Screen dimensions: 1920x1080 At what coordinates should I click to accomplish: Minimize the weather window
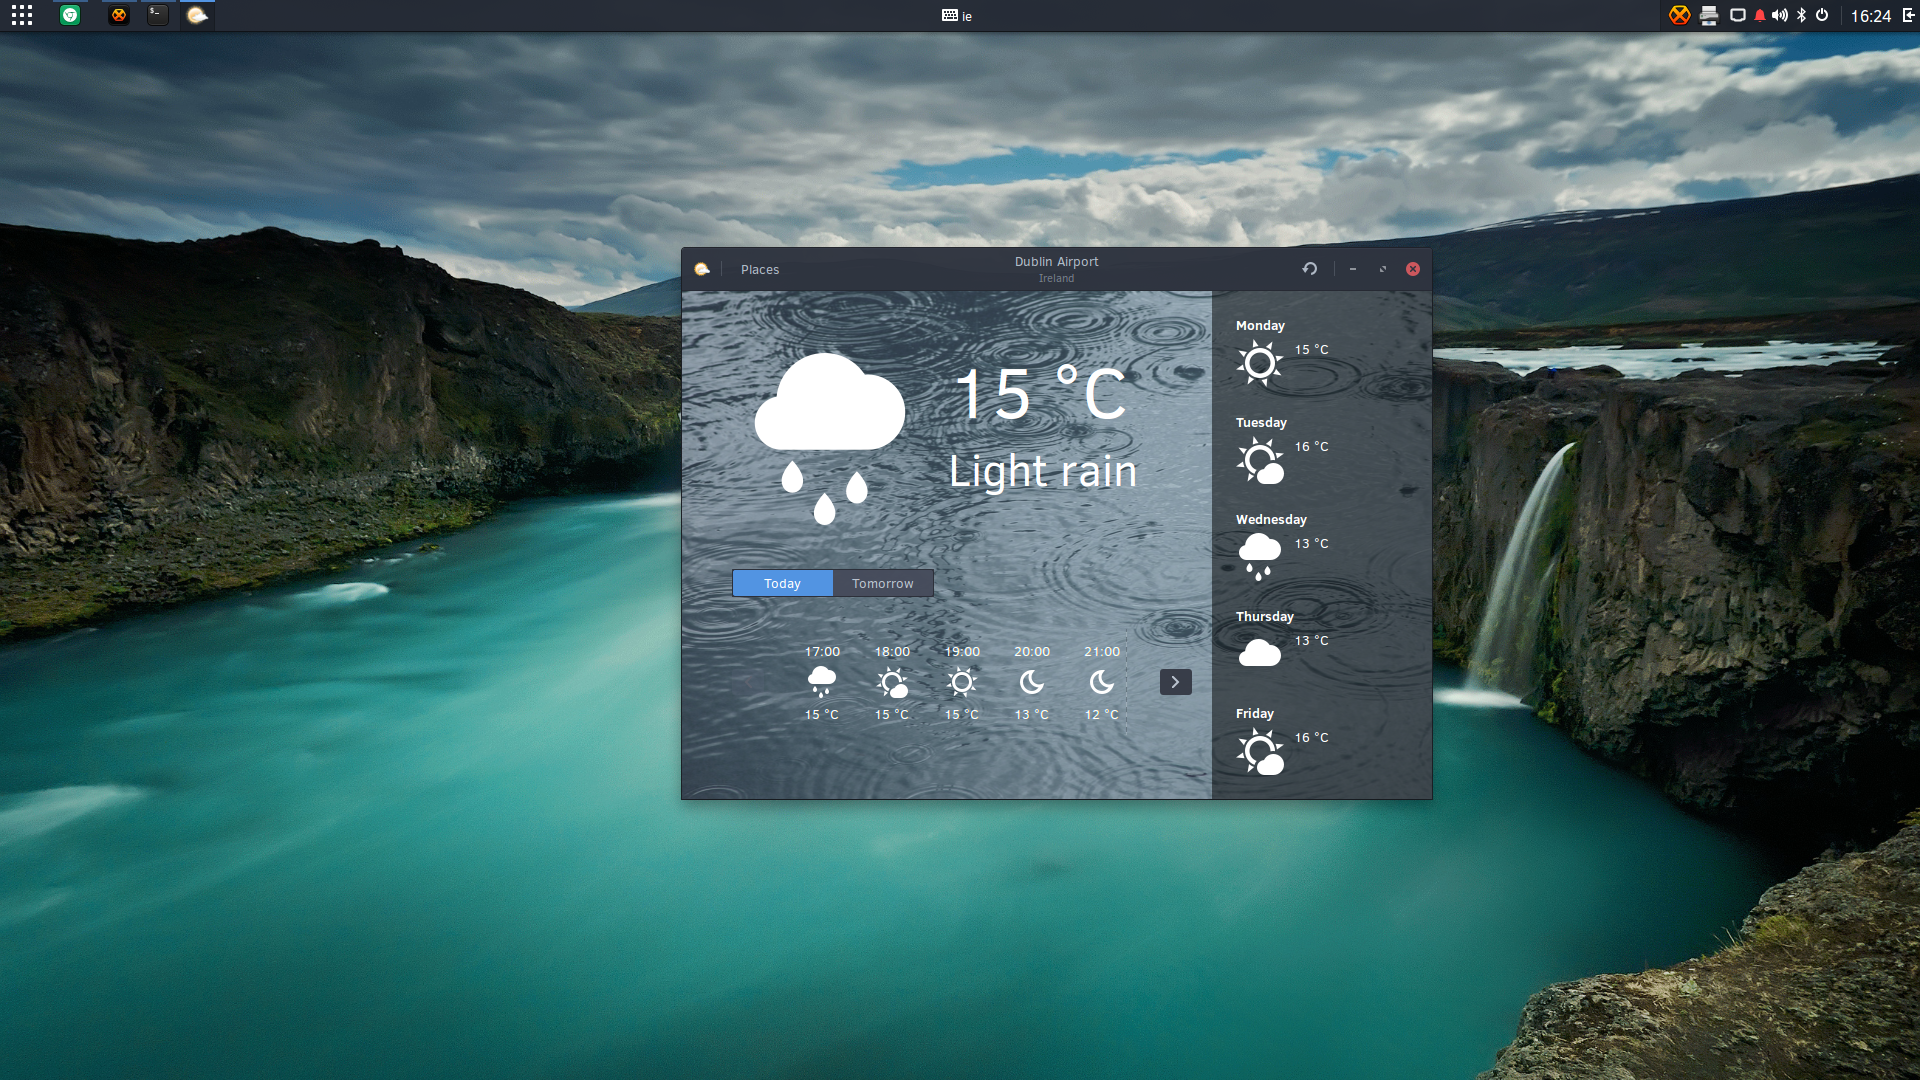pos(1353,269)
